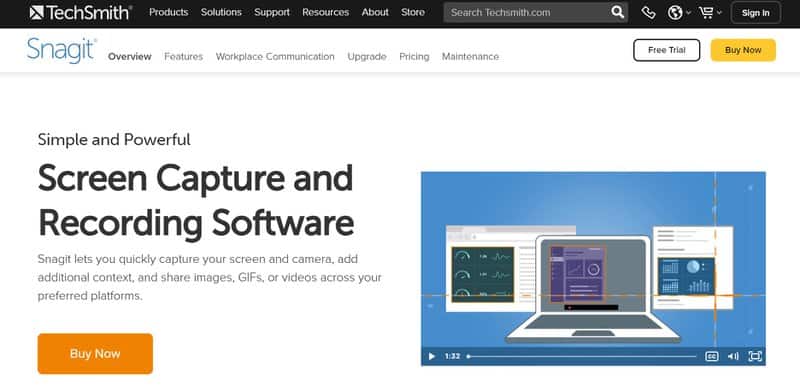This screenshot has height=385, width=800.
Task: Go to the Store
Action: [413, 12]
